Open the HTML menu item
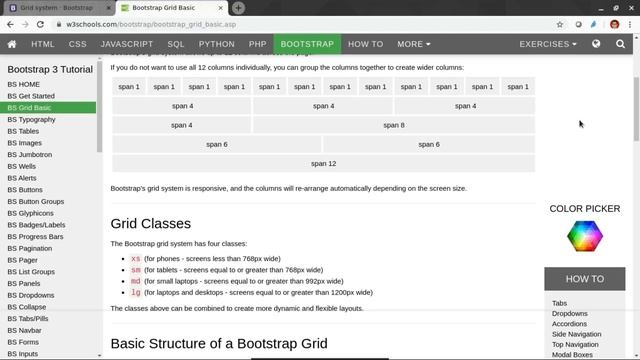This screenshot has height=360, width=640. [43, 44]
